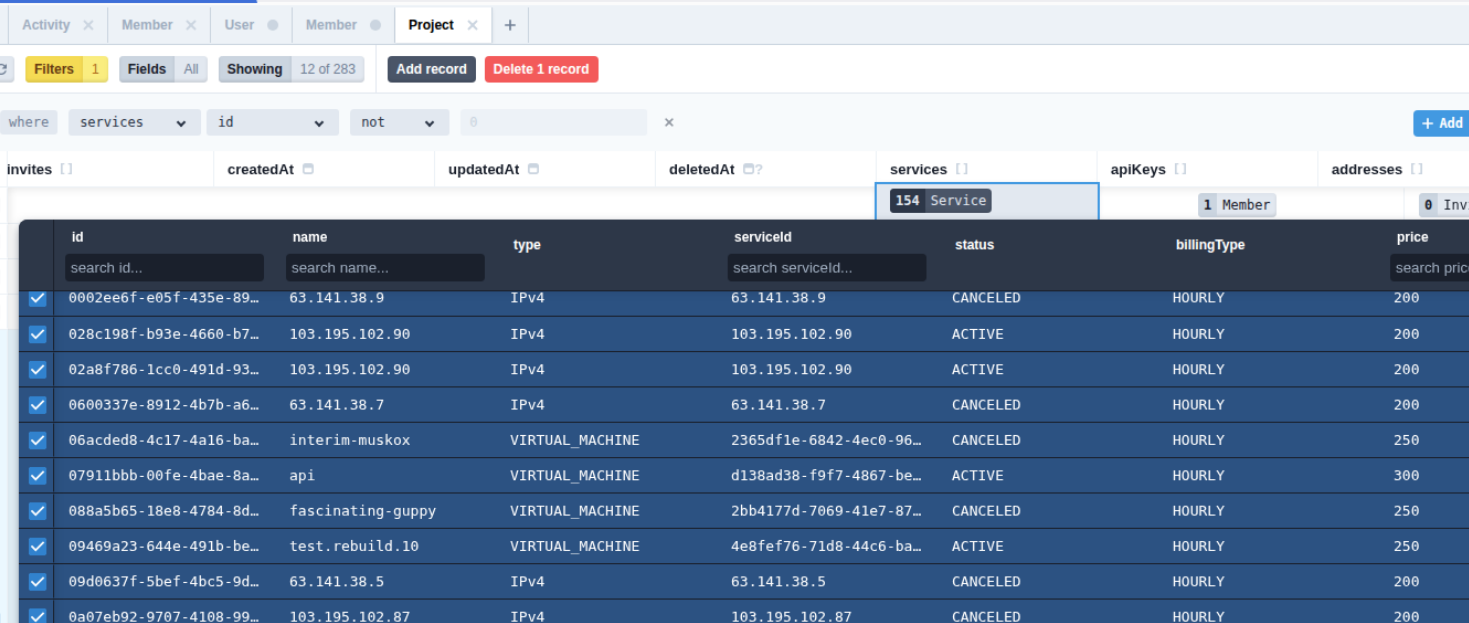The width and height of the screenshot is (1469, 623).
Task: Click the updatedAt date type icon
Action: coord(533,169)
